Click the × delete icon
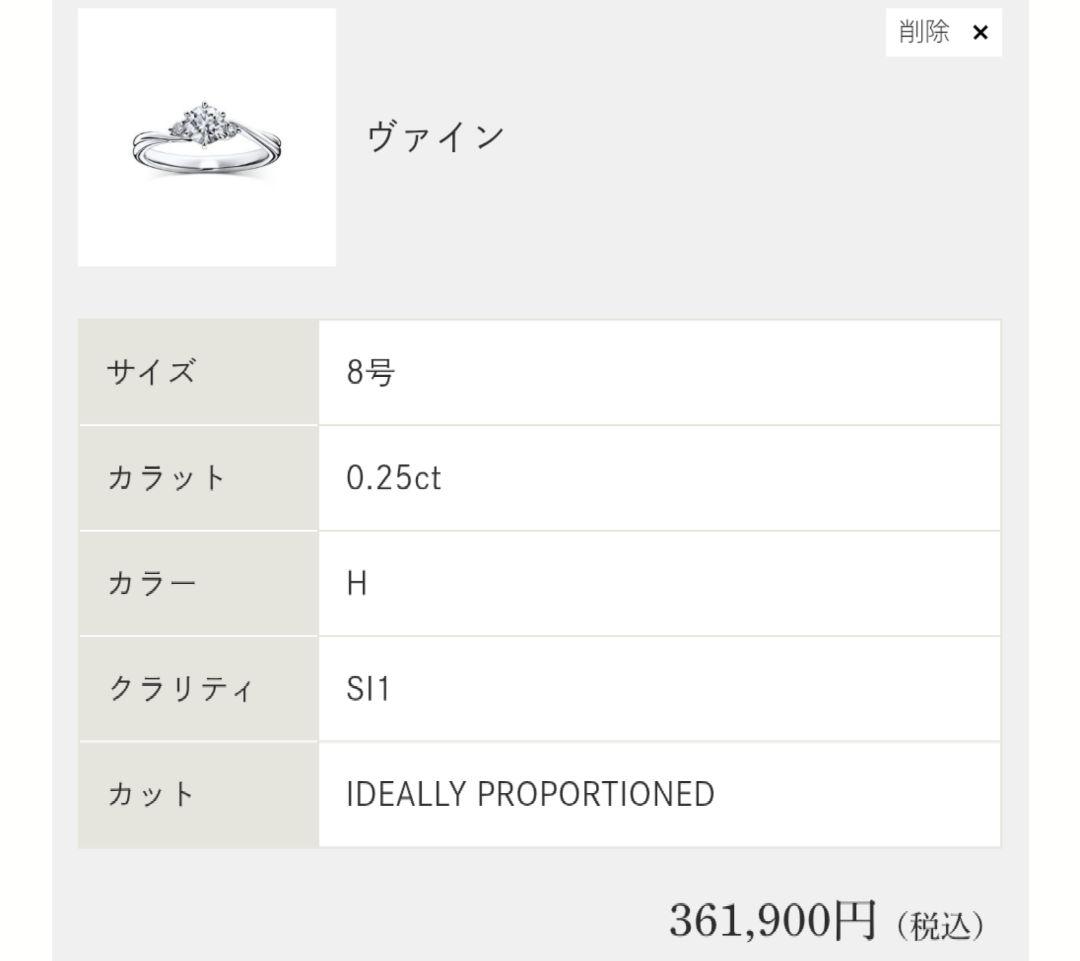1080x961 pixels. tap(980, 33)
